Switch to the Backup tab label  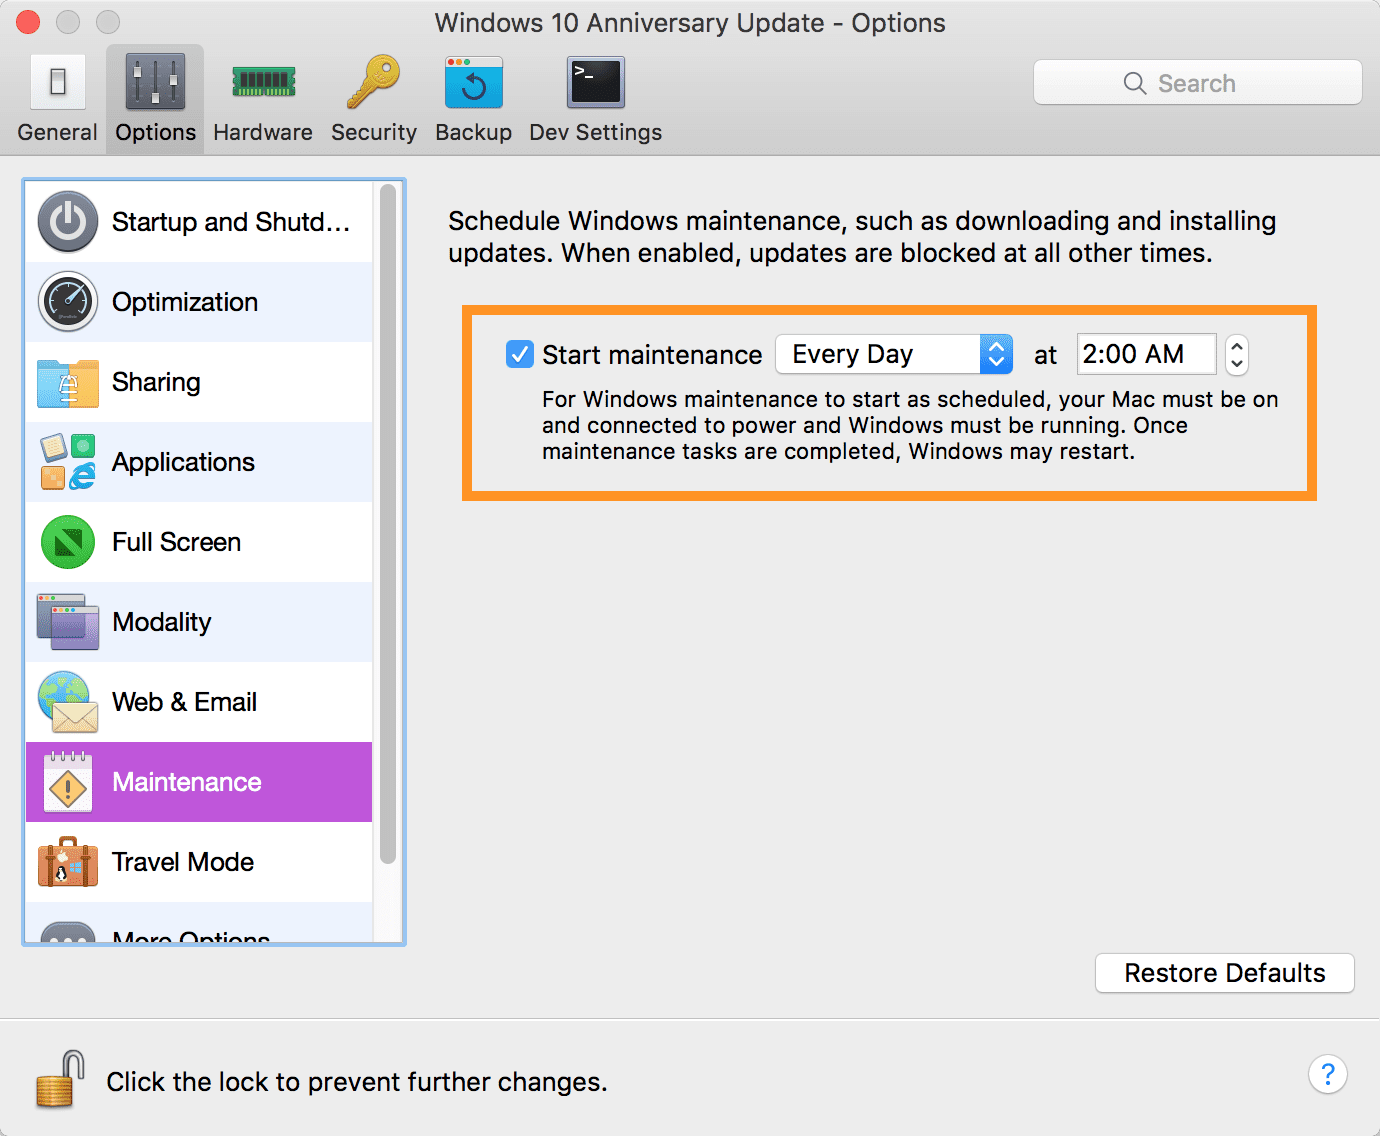tap(474, 132)
